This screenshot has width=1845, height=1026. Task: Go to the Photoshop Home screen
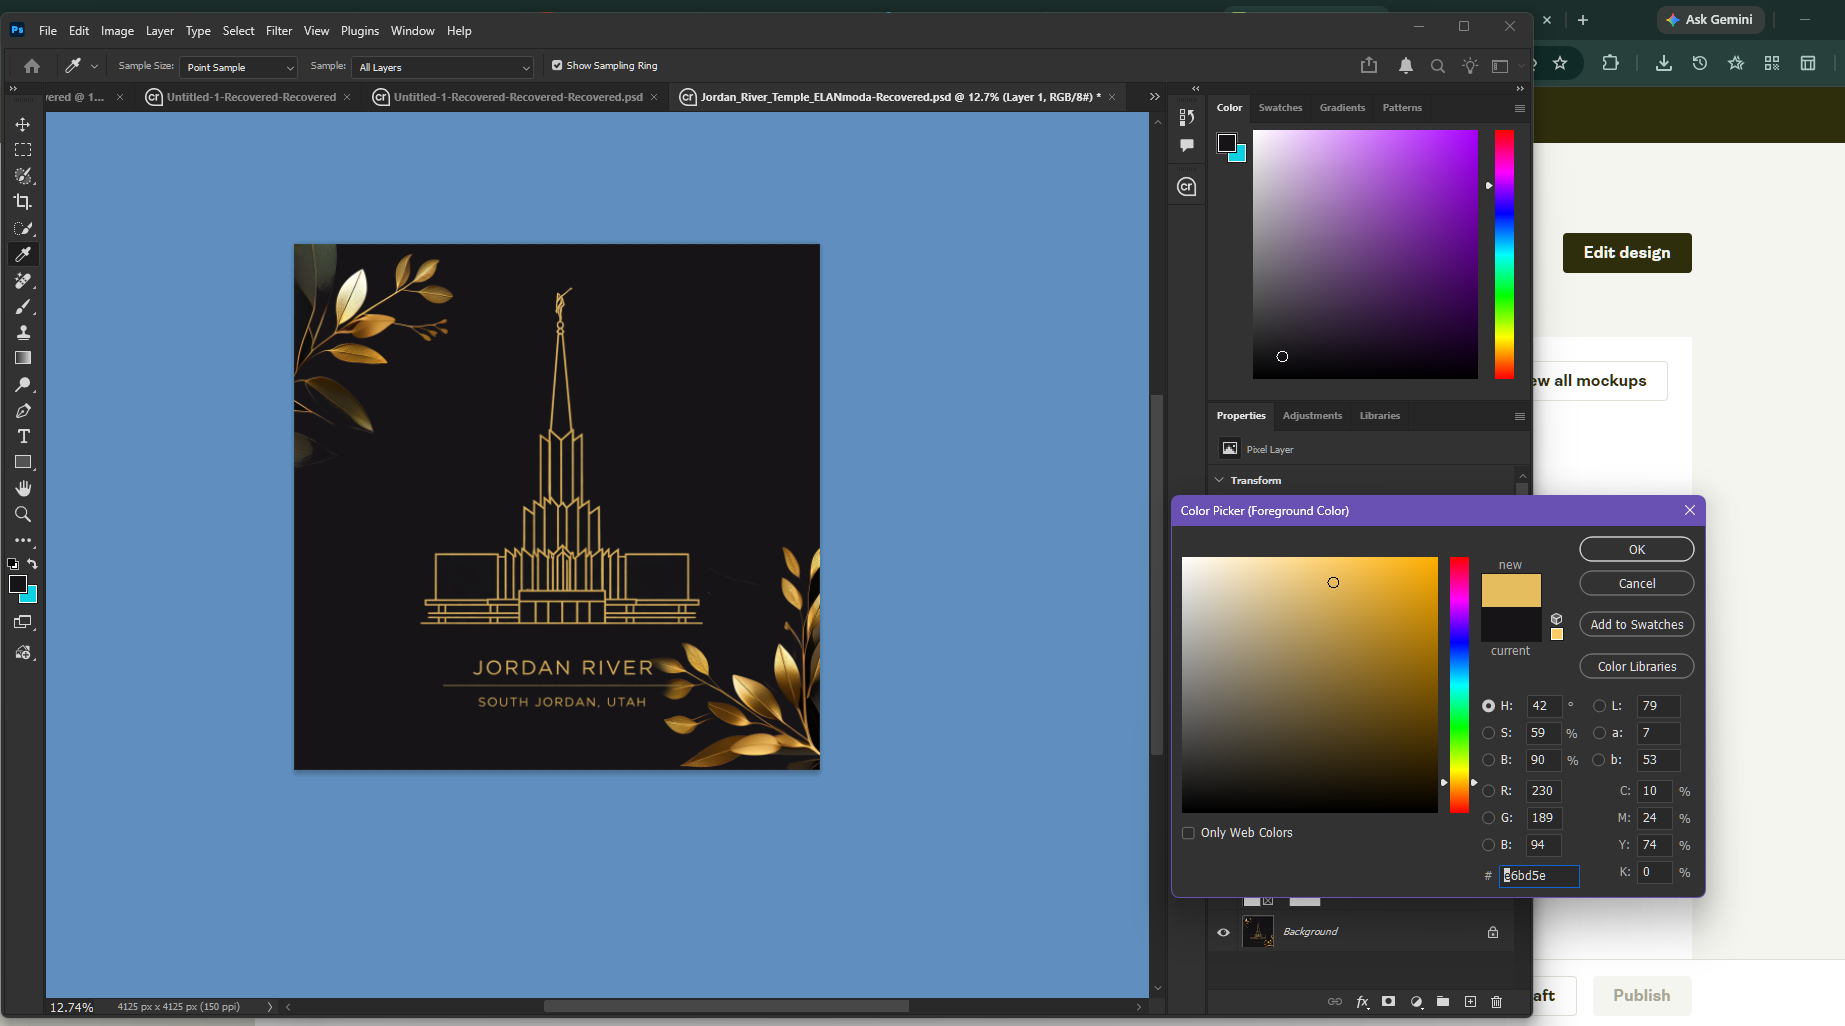32,66
